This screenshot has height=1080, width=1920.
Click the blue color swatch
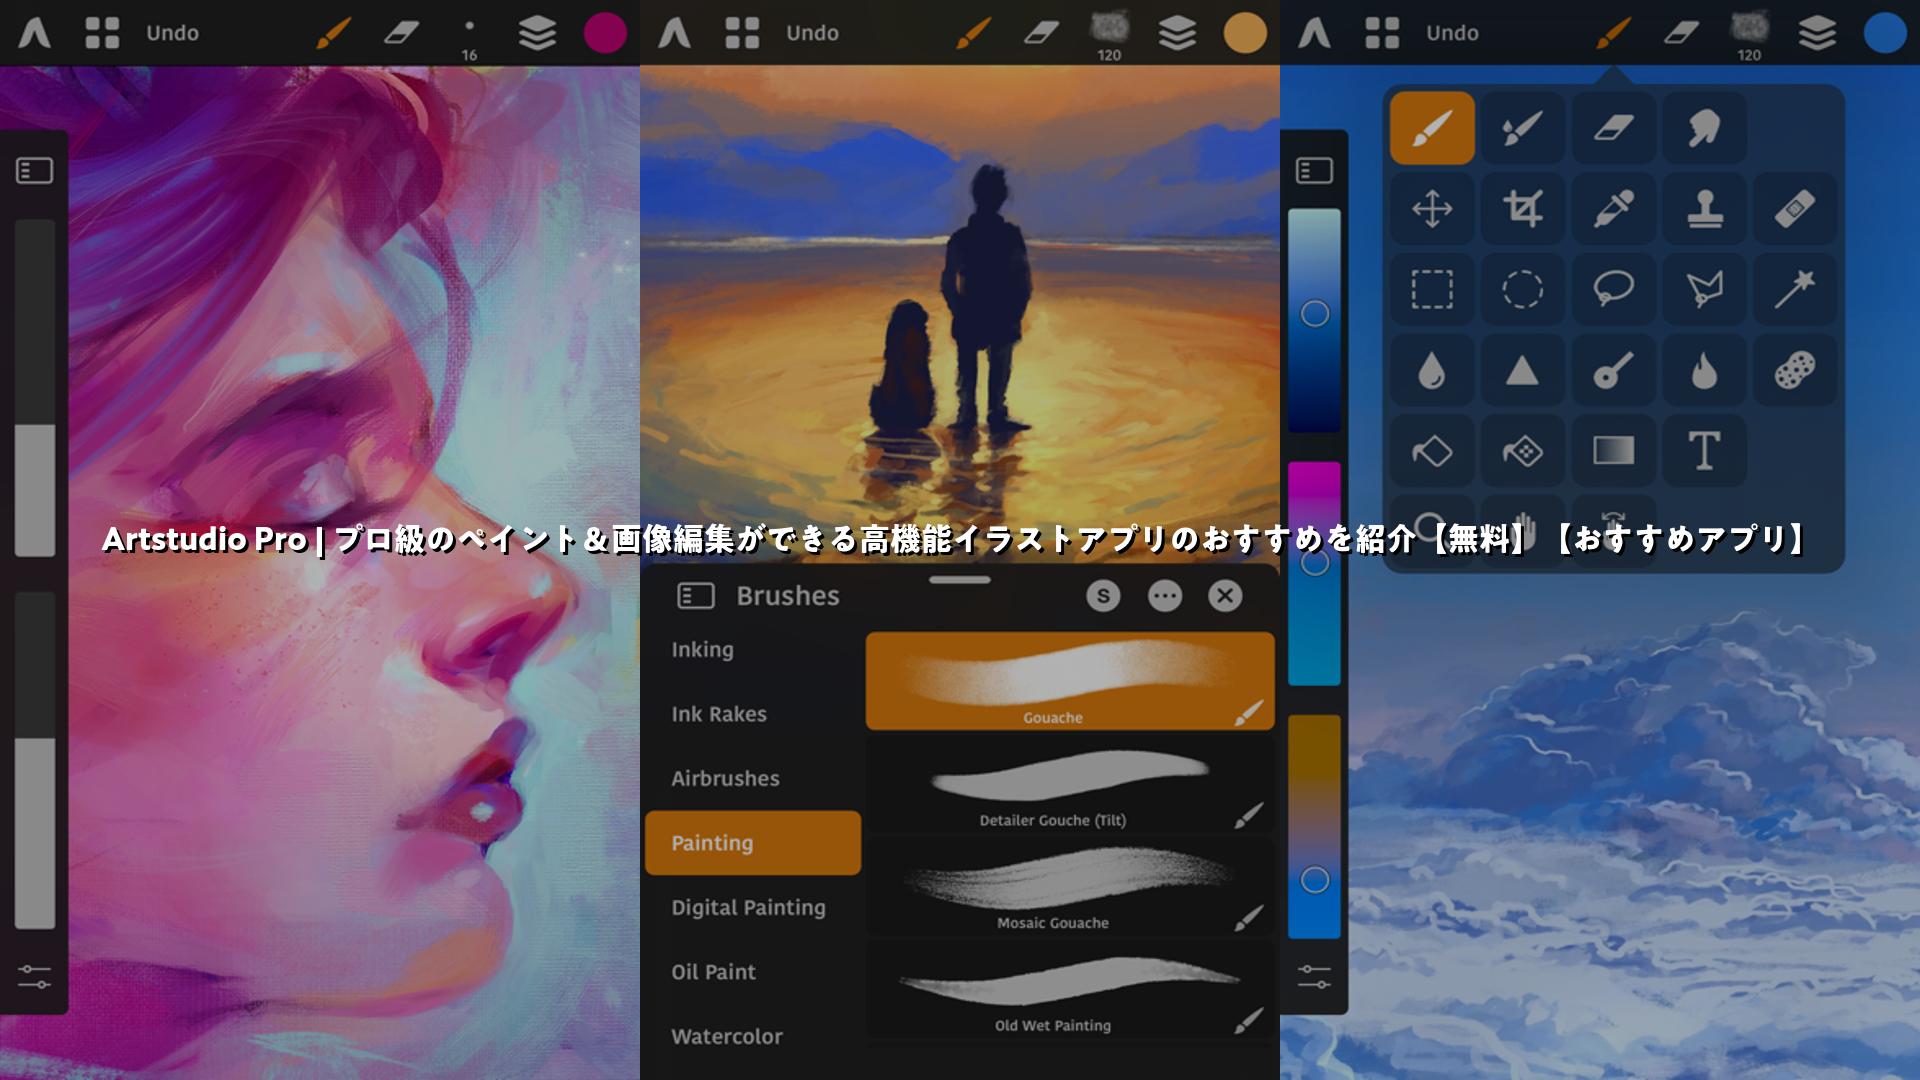(x=1885, y=33)
